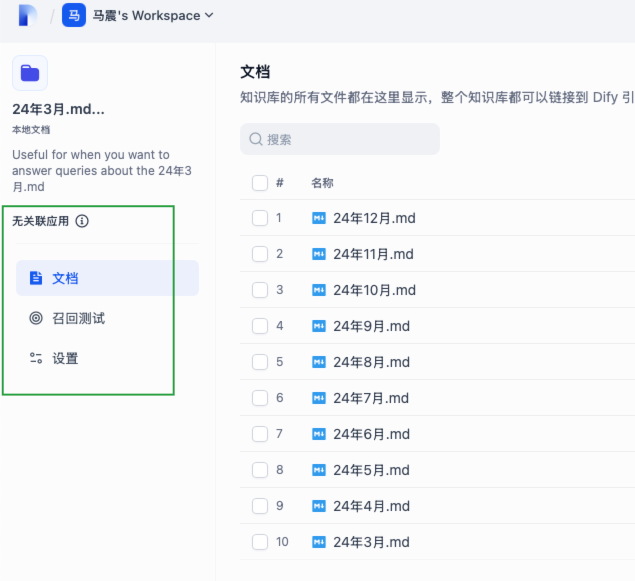Check the box for 24年11月.md
Viewport: 635px width, 581px height.
pos(260,254)
